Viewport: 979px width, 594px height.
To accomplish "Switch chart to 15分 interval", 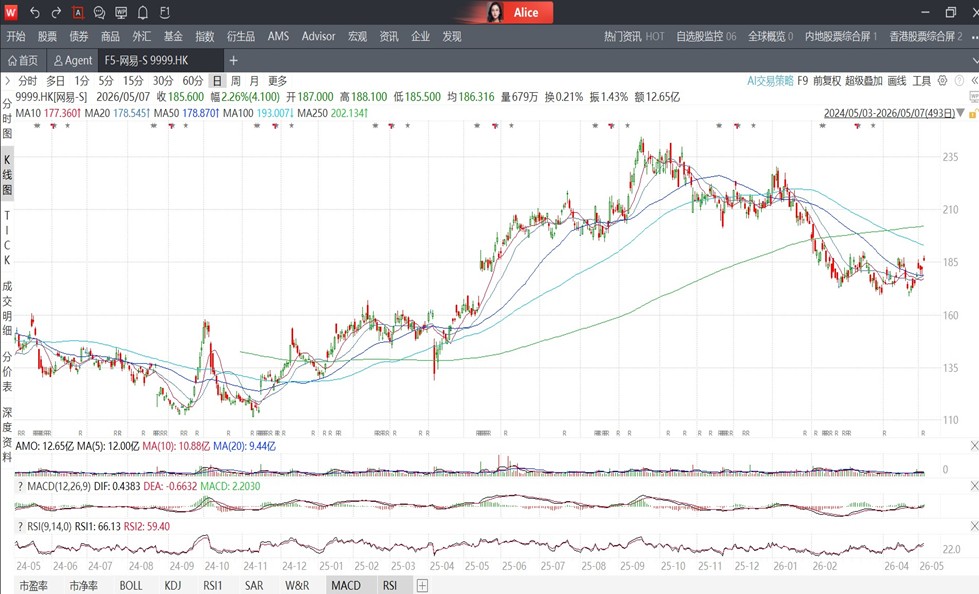I will coord(133,81).
